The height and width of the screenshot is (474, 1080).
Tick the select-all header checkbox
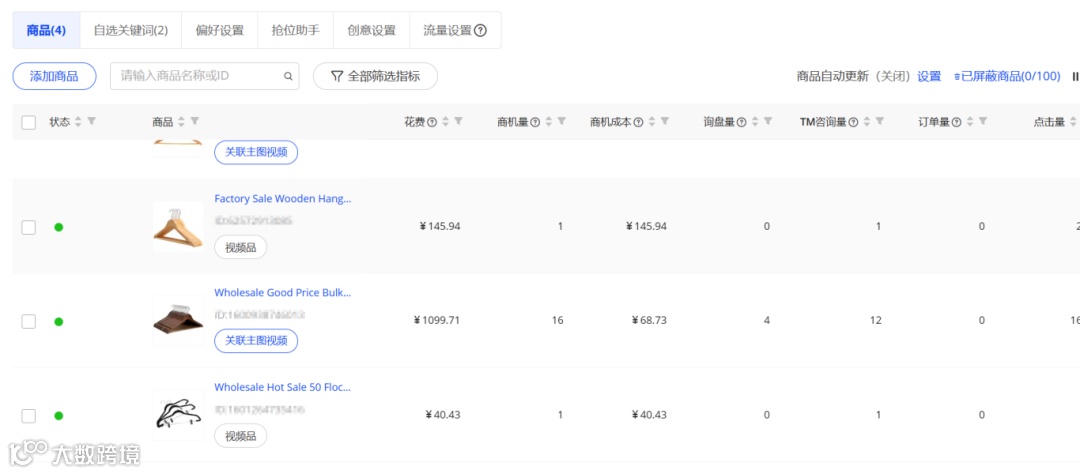(29, 122)
